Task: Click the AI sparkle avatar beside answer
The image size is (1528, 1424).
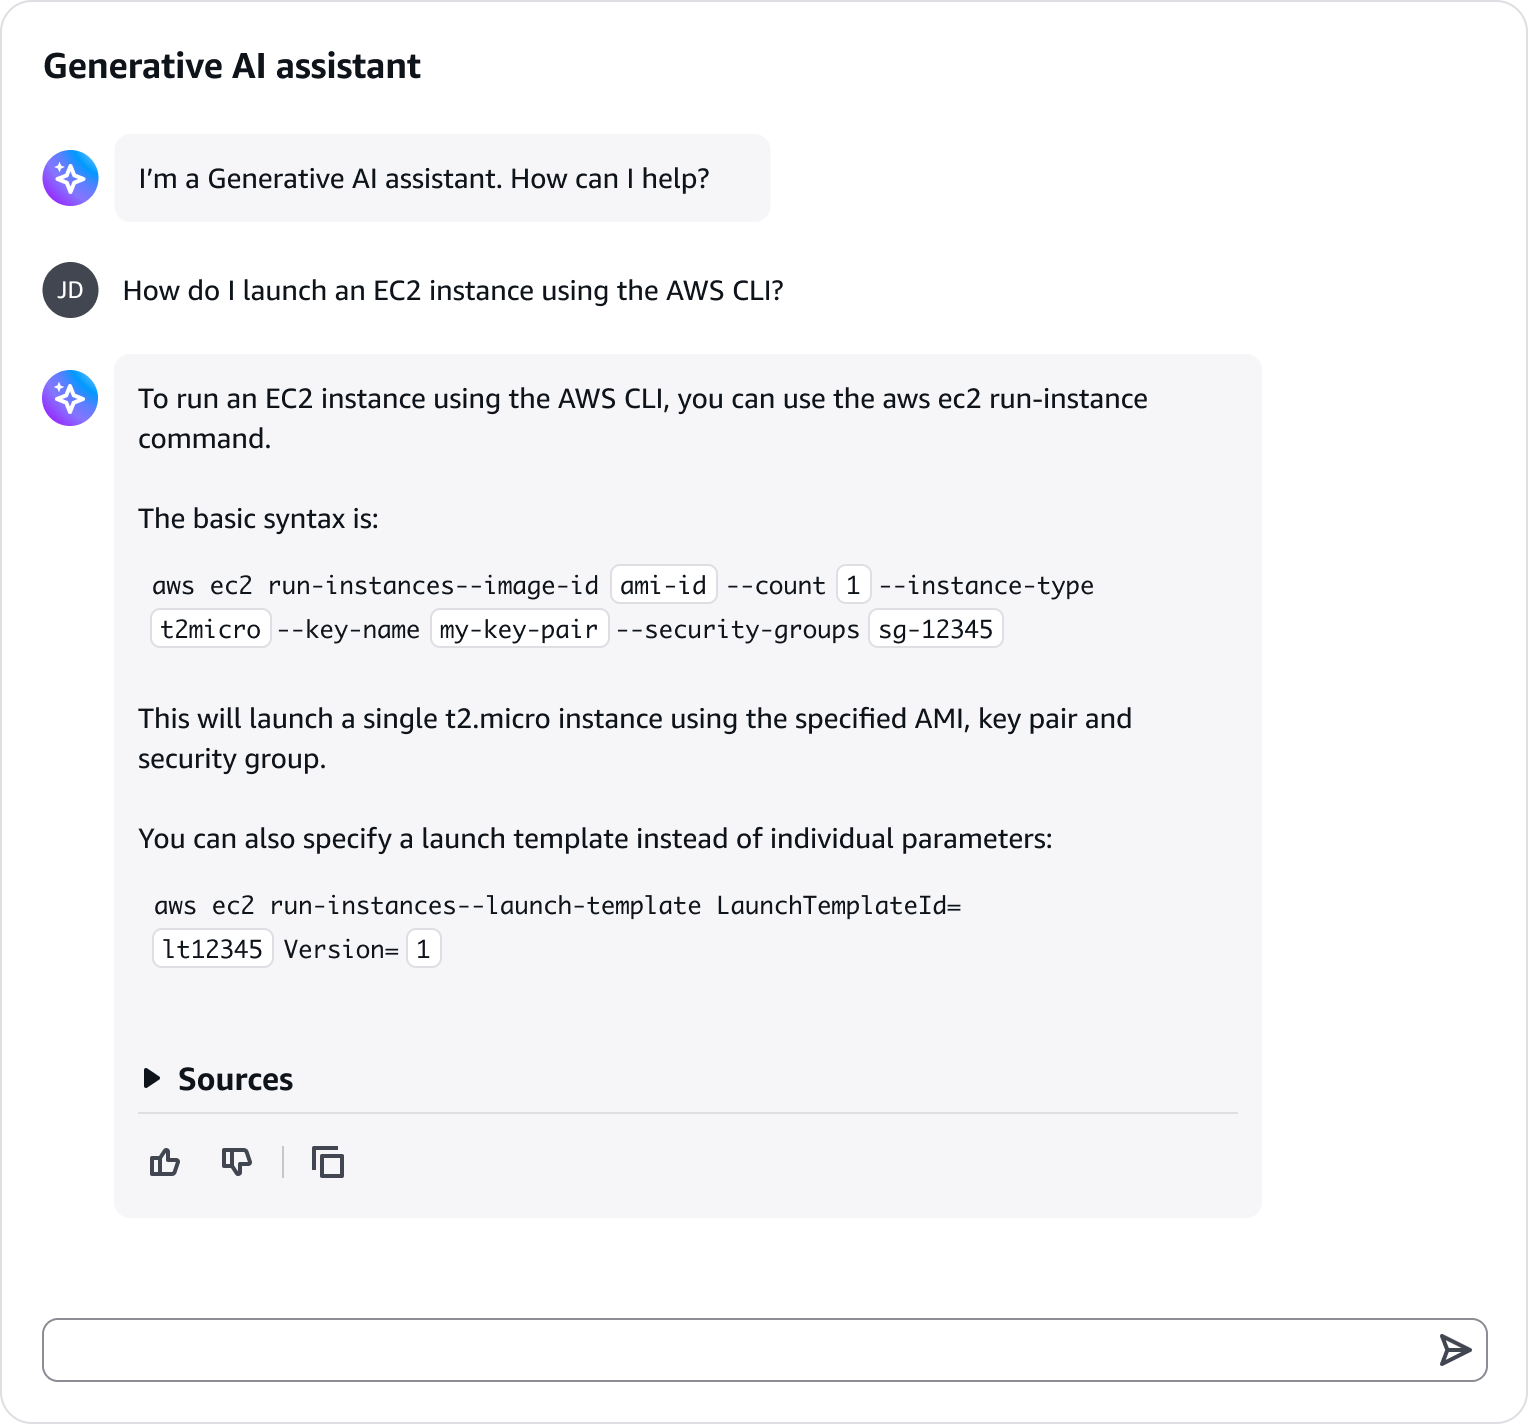Action: click(70, 398)
